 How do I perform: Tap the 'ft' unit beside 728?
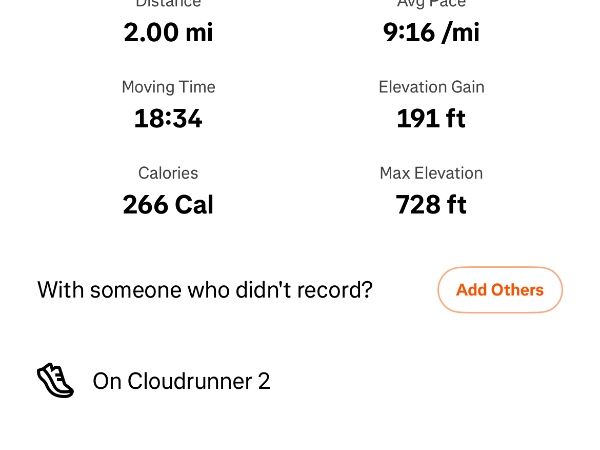(x=456, y=205)
